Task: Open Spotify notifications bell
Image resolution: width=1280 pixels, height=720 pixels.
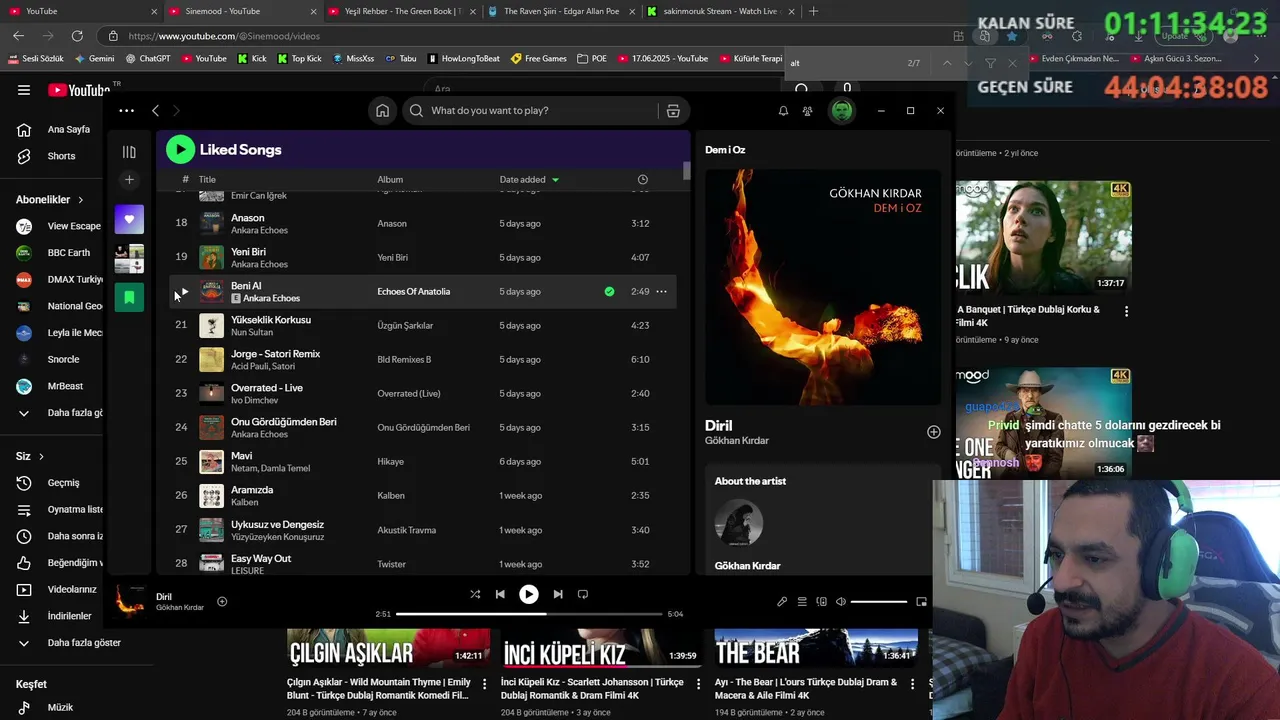Action: coord(783,111)
